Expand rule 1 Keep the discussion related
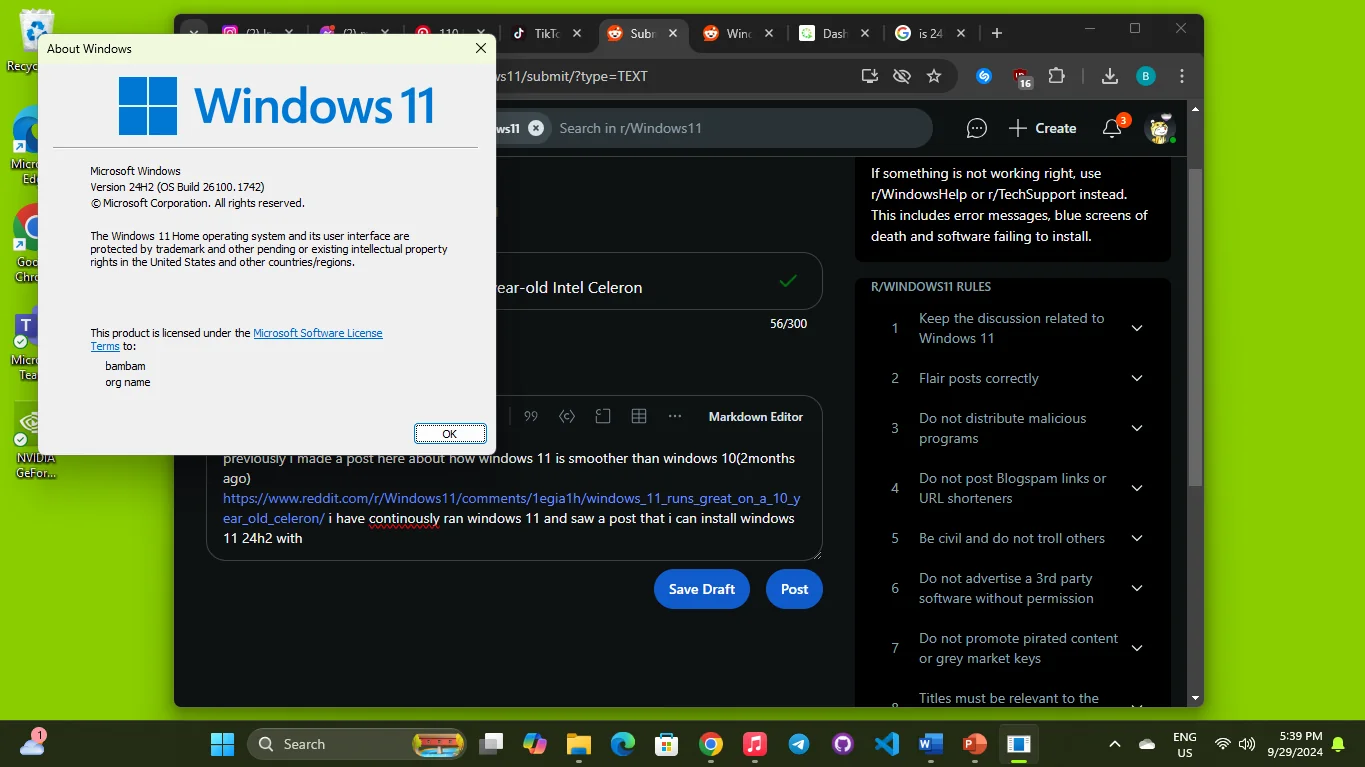Screen dimensions: 1365x767 [1136, 328]
